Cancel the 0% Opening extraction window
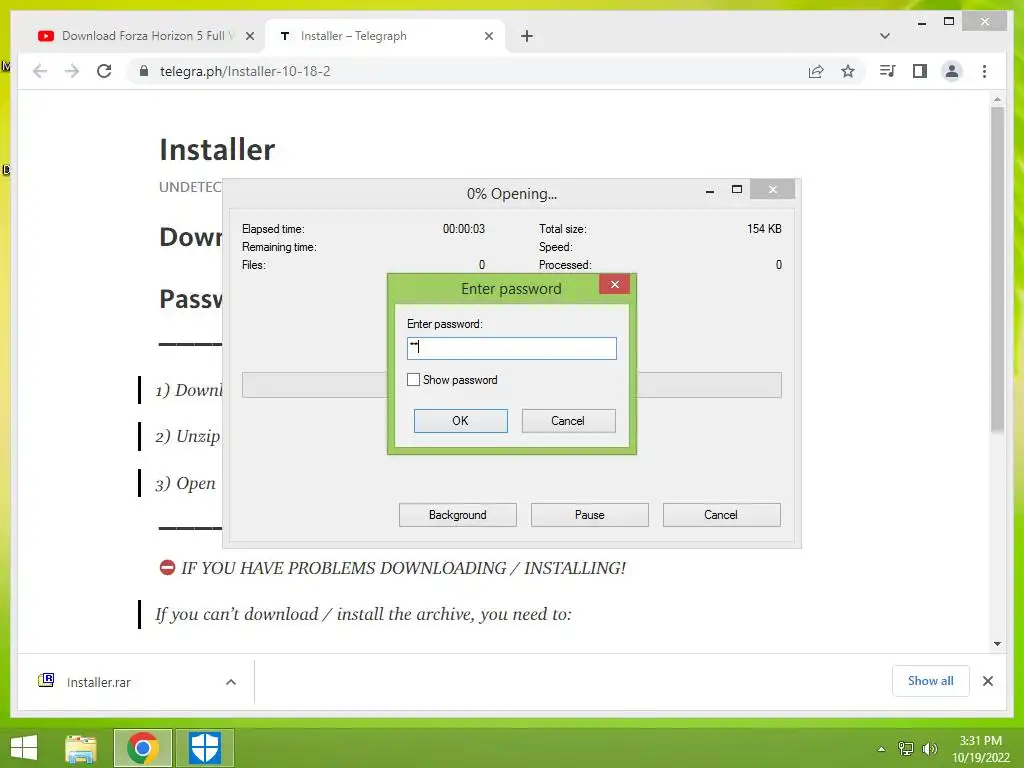Image resolution: width=1024 pixels, height=768 pixels. (x=721, y=515)
